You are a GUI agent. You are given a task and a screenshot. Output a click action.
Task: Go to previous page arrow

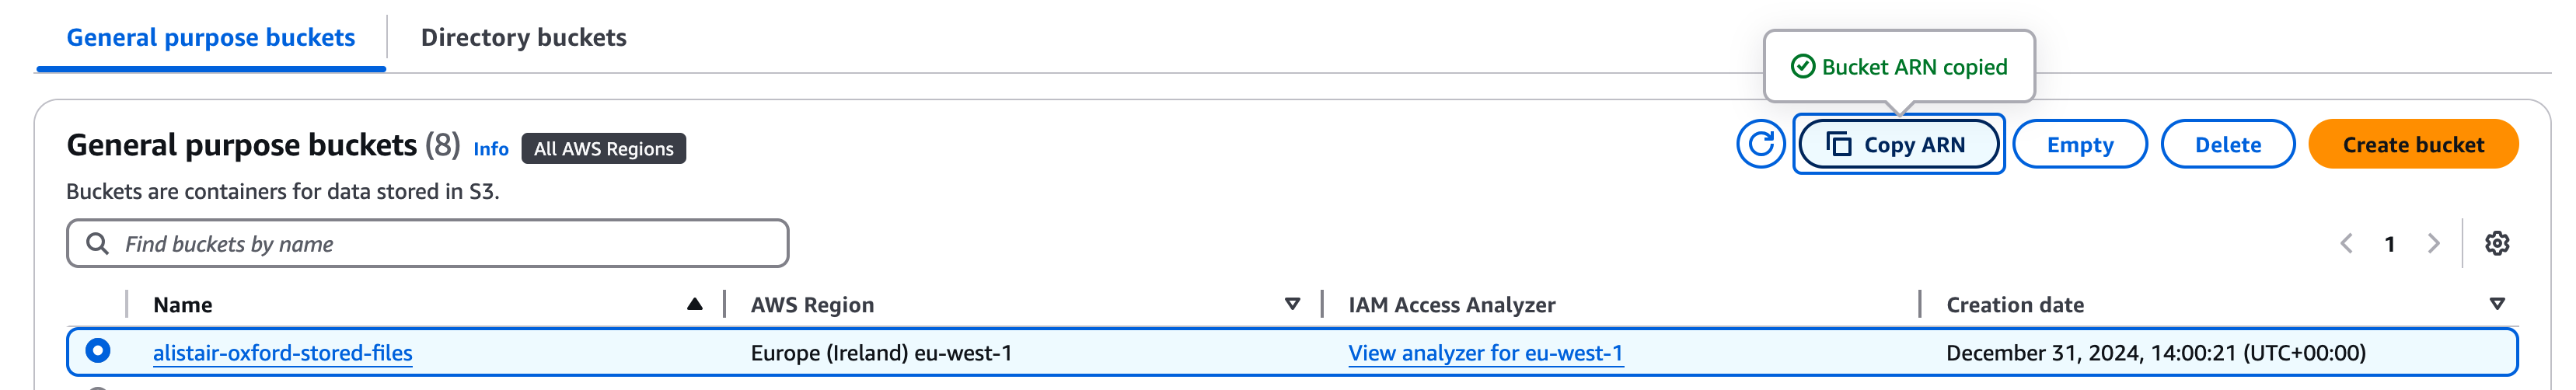(2346, 243)
